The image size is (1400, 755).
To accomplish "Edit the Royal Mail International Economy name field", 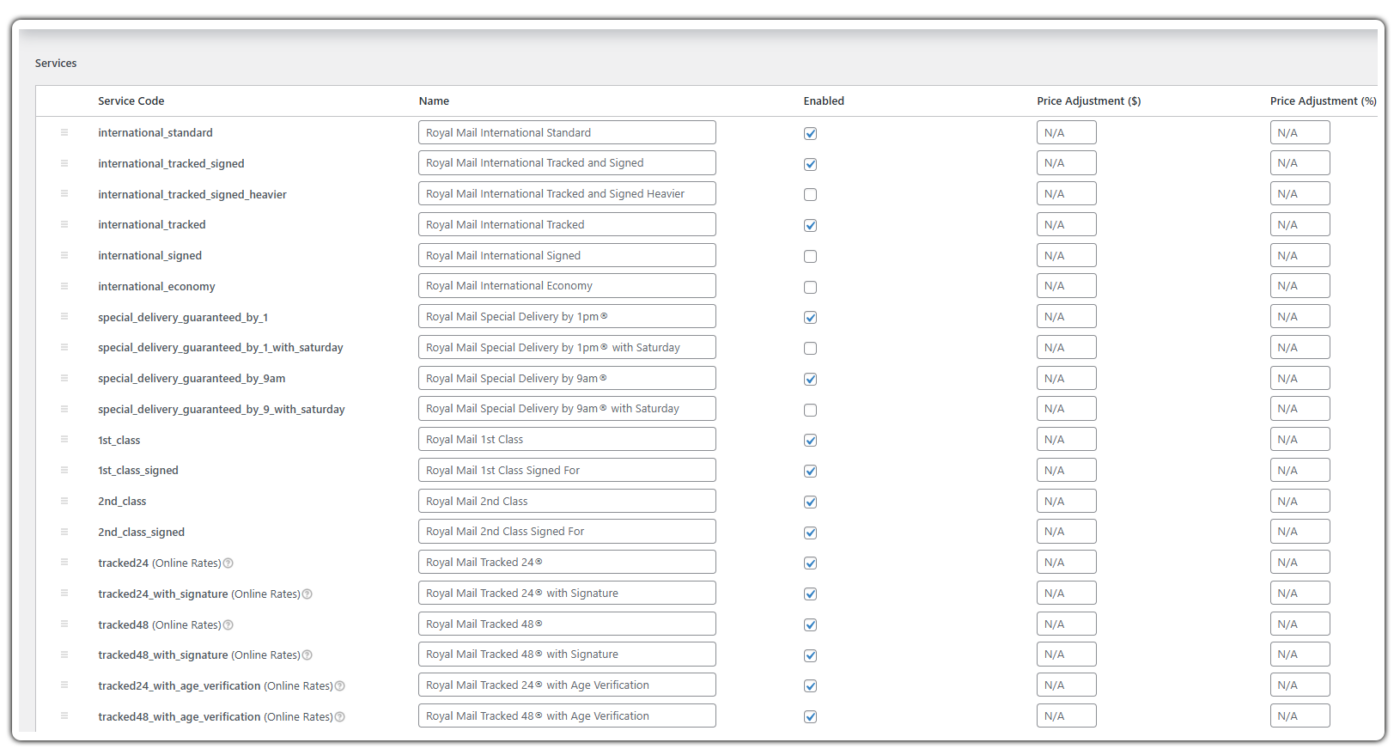I will pyautogui.click(x=567, y=286).
